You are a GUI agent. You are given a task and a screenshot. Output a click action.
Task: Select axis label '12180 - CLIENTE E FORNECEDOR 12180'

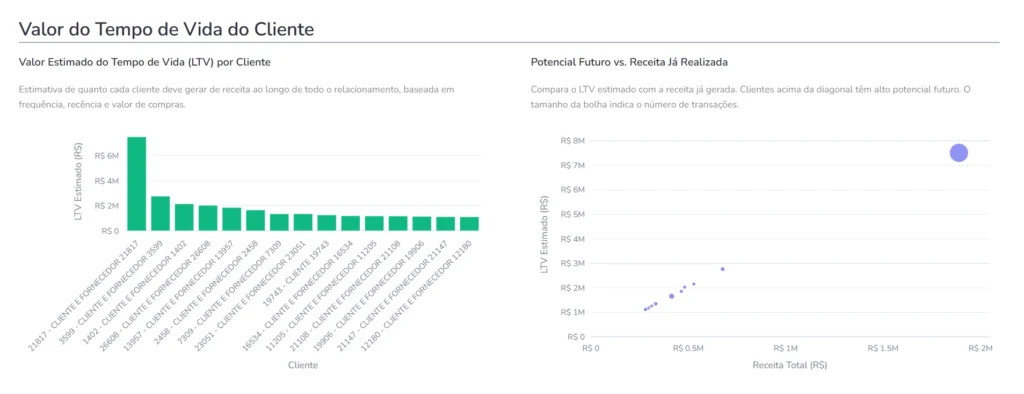416,295
